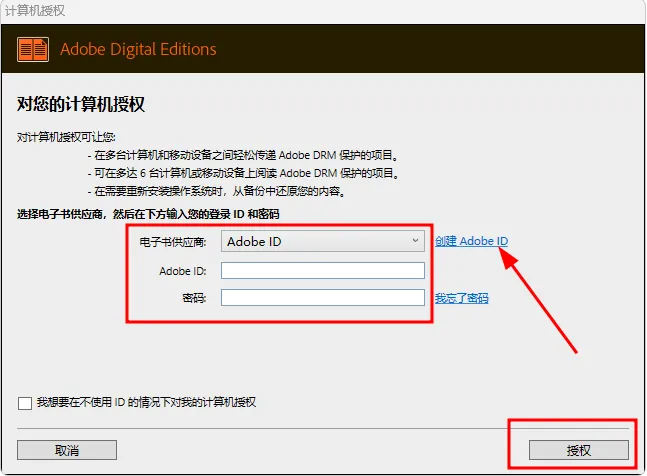This screenshot has height=476, width=647.
Task: Click the 取消 cancel button
Action: tap(67, 450)
